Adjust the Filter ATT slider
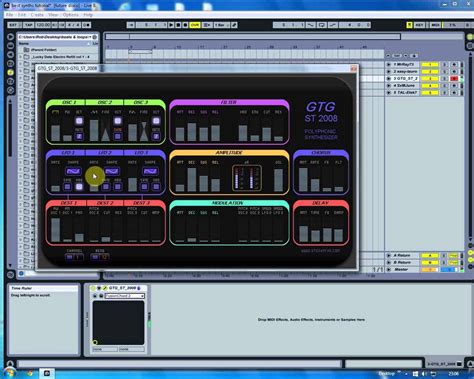This screenshot has height=379, width=474. [x=180, y=128]
